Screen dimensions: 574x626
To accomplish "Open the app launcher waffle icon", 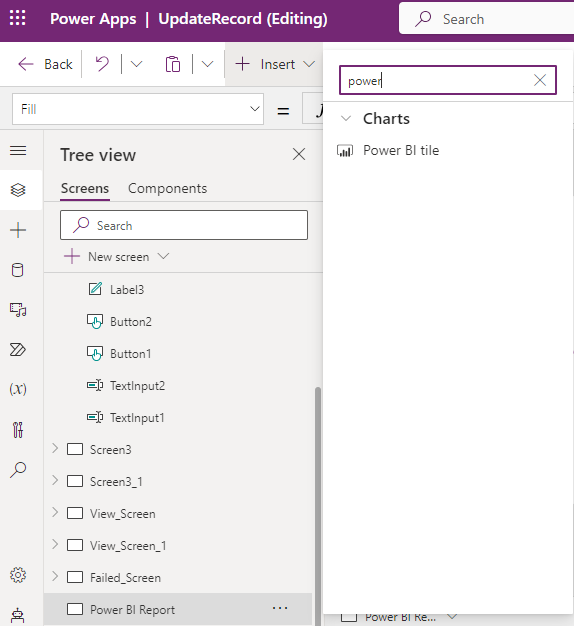I will click(x=18, y=18).
